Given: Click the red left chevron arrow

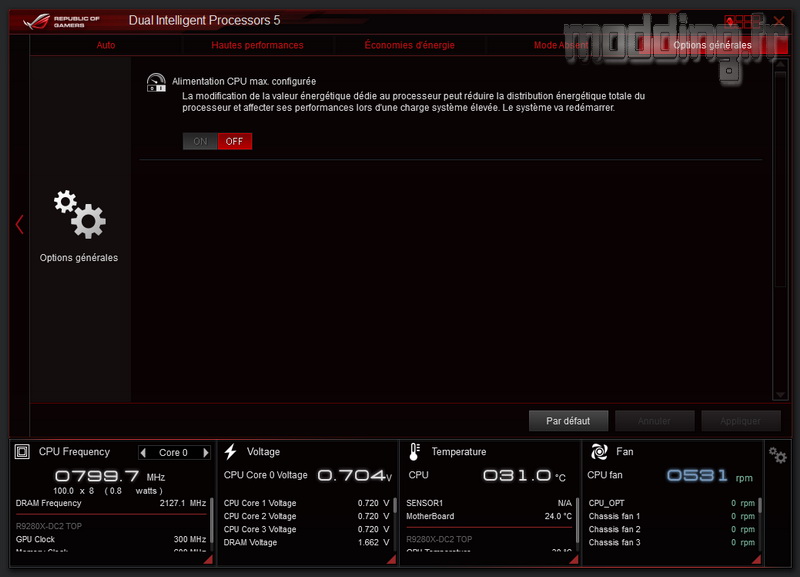Looking at the screenshot, I should click(19, 224).
